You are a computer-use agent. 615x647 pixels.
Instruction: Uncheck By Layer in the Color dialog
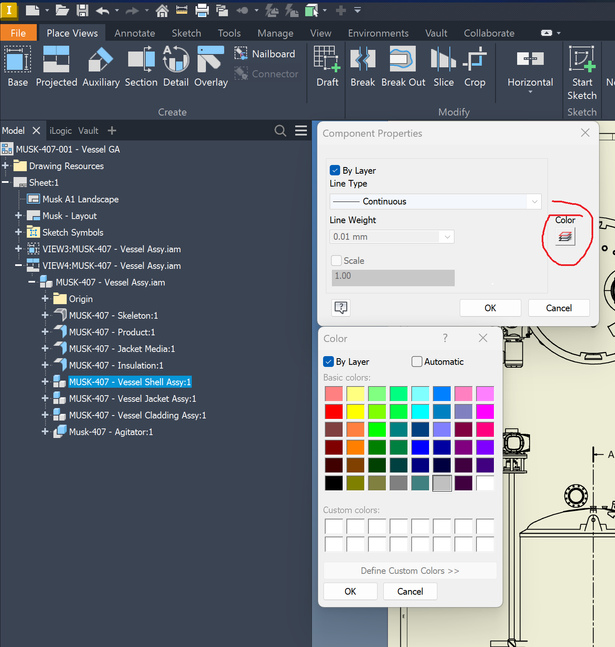328,361
